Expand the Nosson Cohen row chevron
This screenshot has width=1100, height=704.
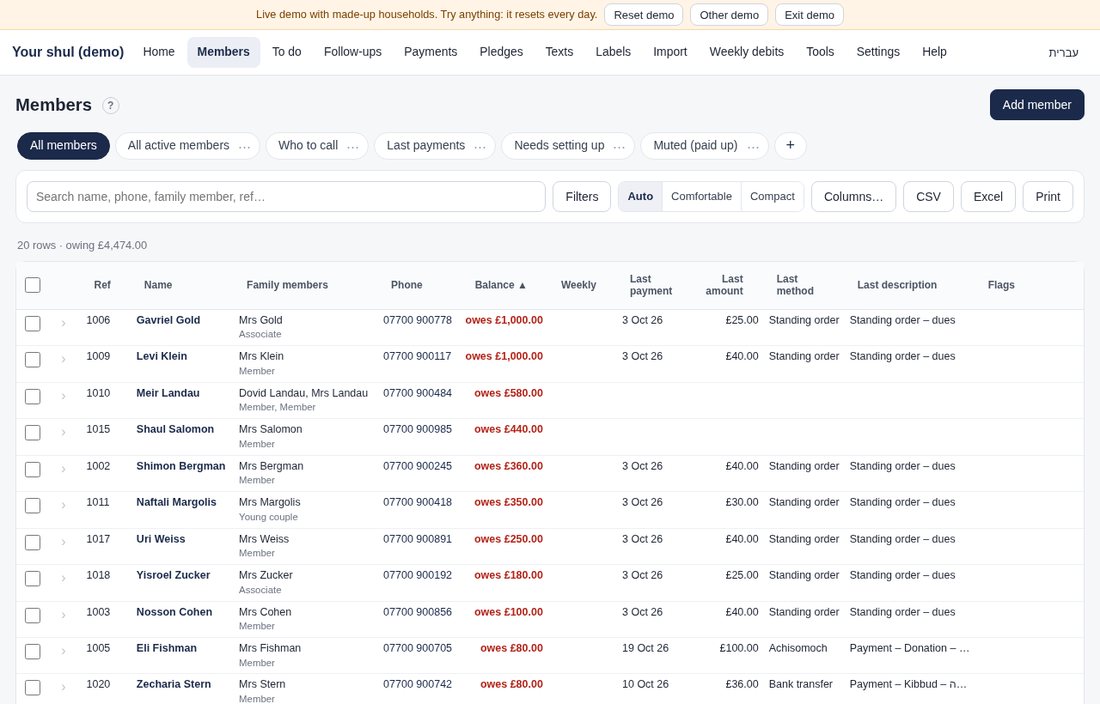(x=63, y=615)
